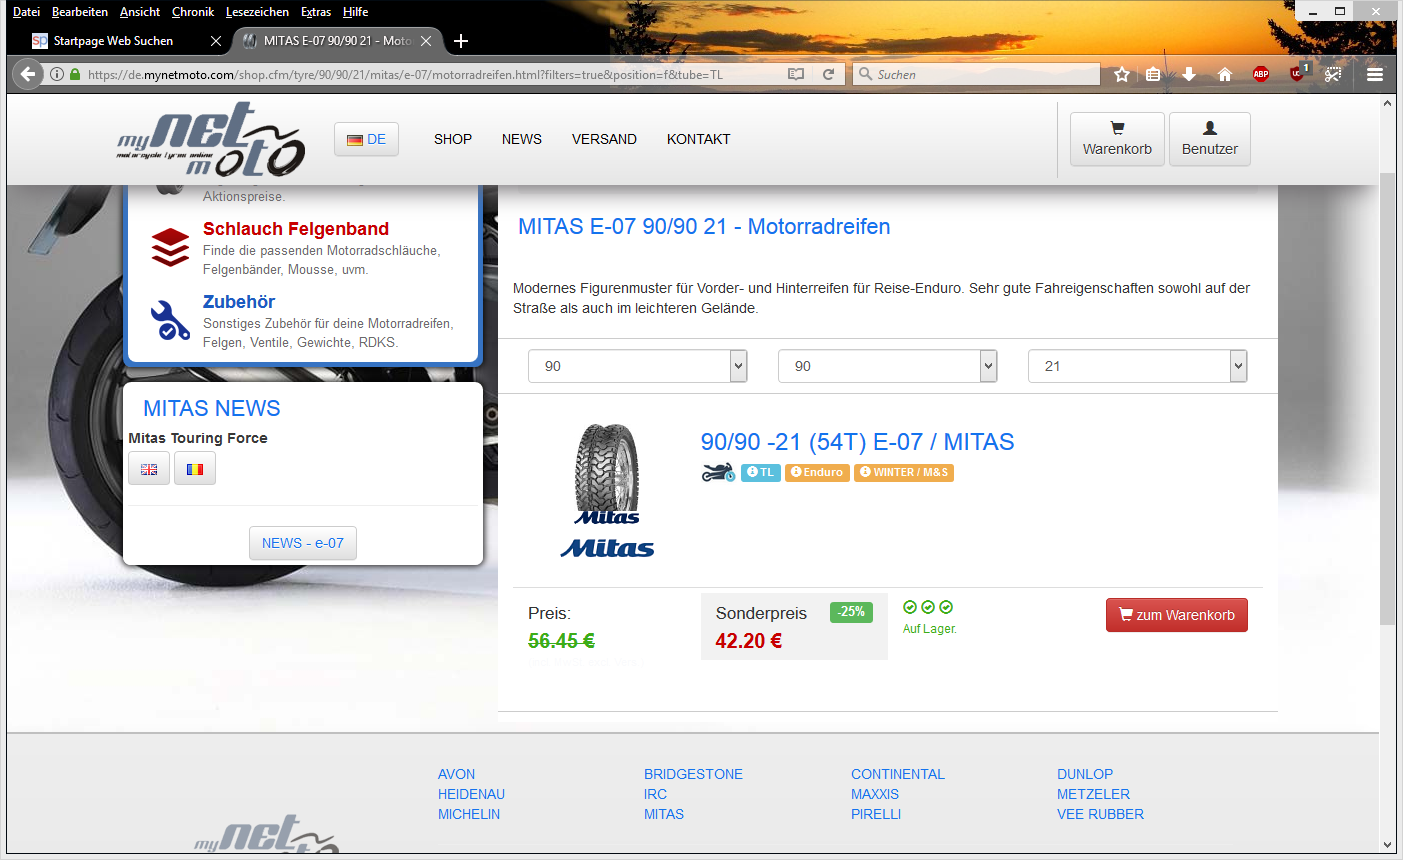Viewport: 1403px width, 860px height.
Task: Open the PIRELLI brand footer link
Action: [x=876, y=814]
